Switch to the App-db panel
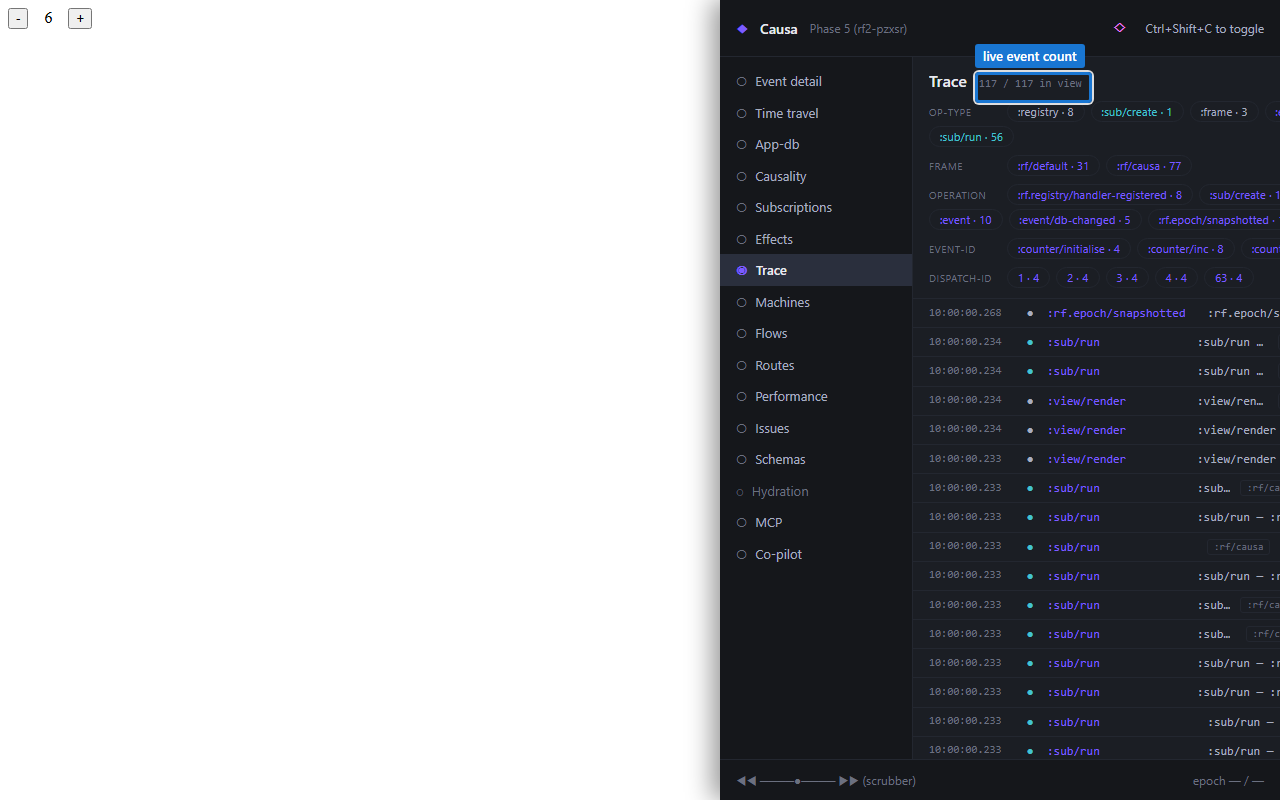This screenshot has width=1280, height=800. (x=816, y=145)
